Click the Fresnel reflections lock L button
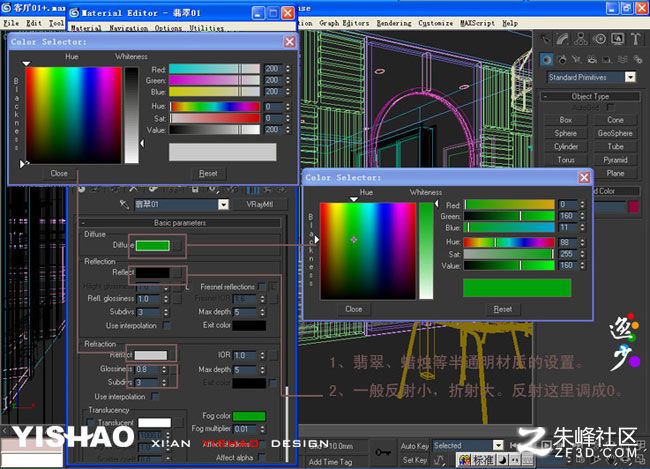Viewport: 650px width, 469px height. (274, 286)
